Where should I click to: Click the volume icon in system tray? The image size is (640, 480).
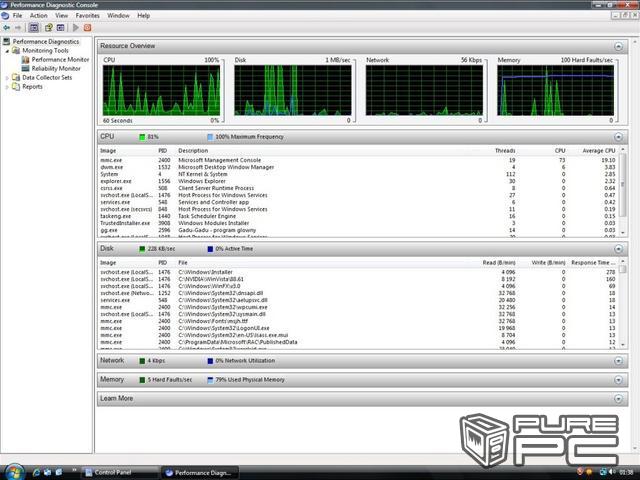click(612, 472)
